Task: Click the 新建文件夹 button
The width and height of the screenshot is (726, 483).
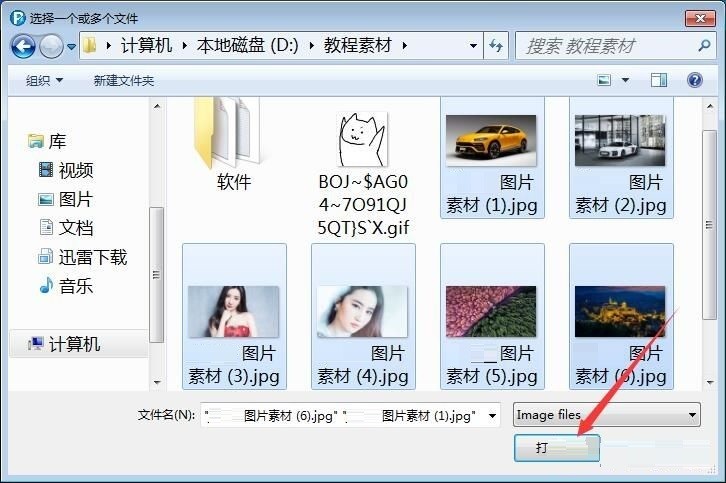Action: [x=124, y=81]
